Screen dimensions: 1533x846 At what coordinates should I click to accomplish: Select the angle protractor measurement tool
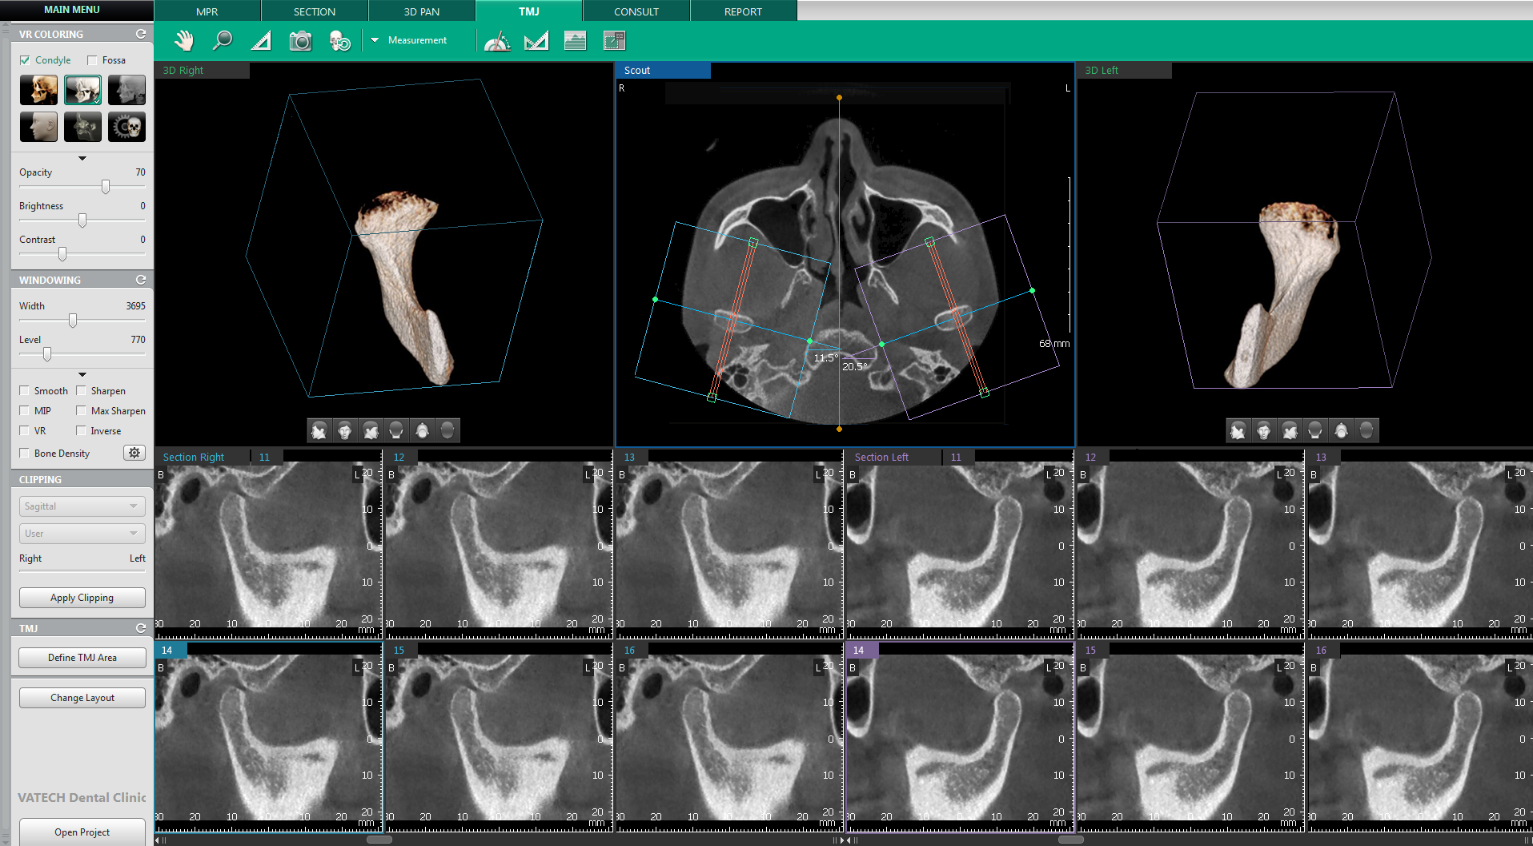(x=497, y=41)
